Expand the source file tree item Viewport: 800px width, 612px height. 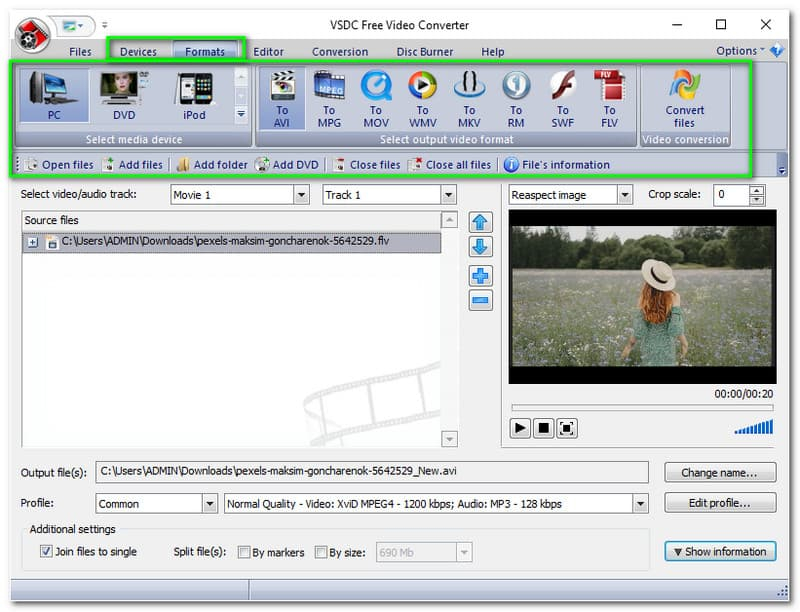click(33, 242)
